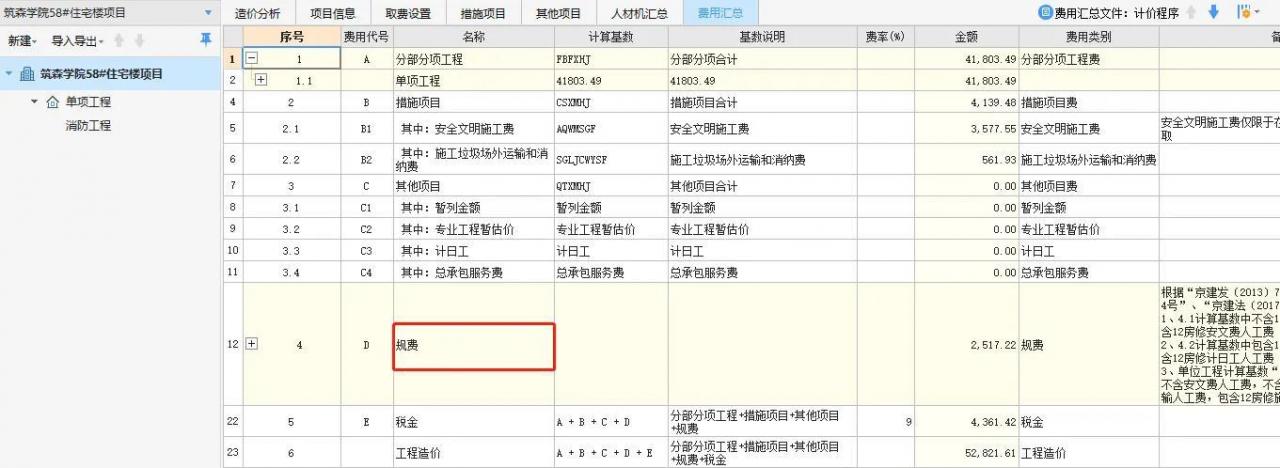Click the 基数说明 column header

coord(761,37)
